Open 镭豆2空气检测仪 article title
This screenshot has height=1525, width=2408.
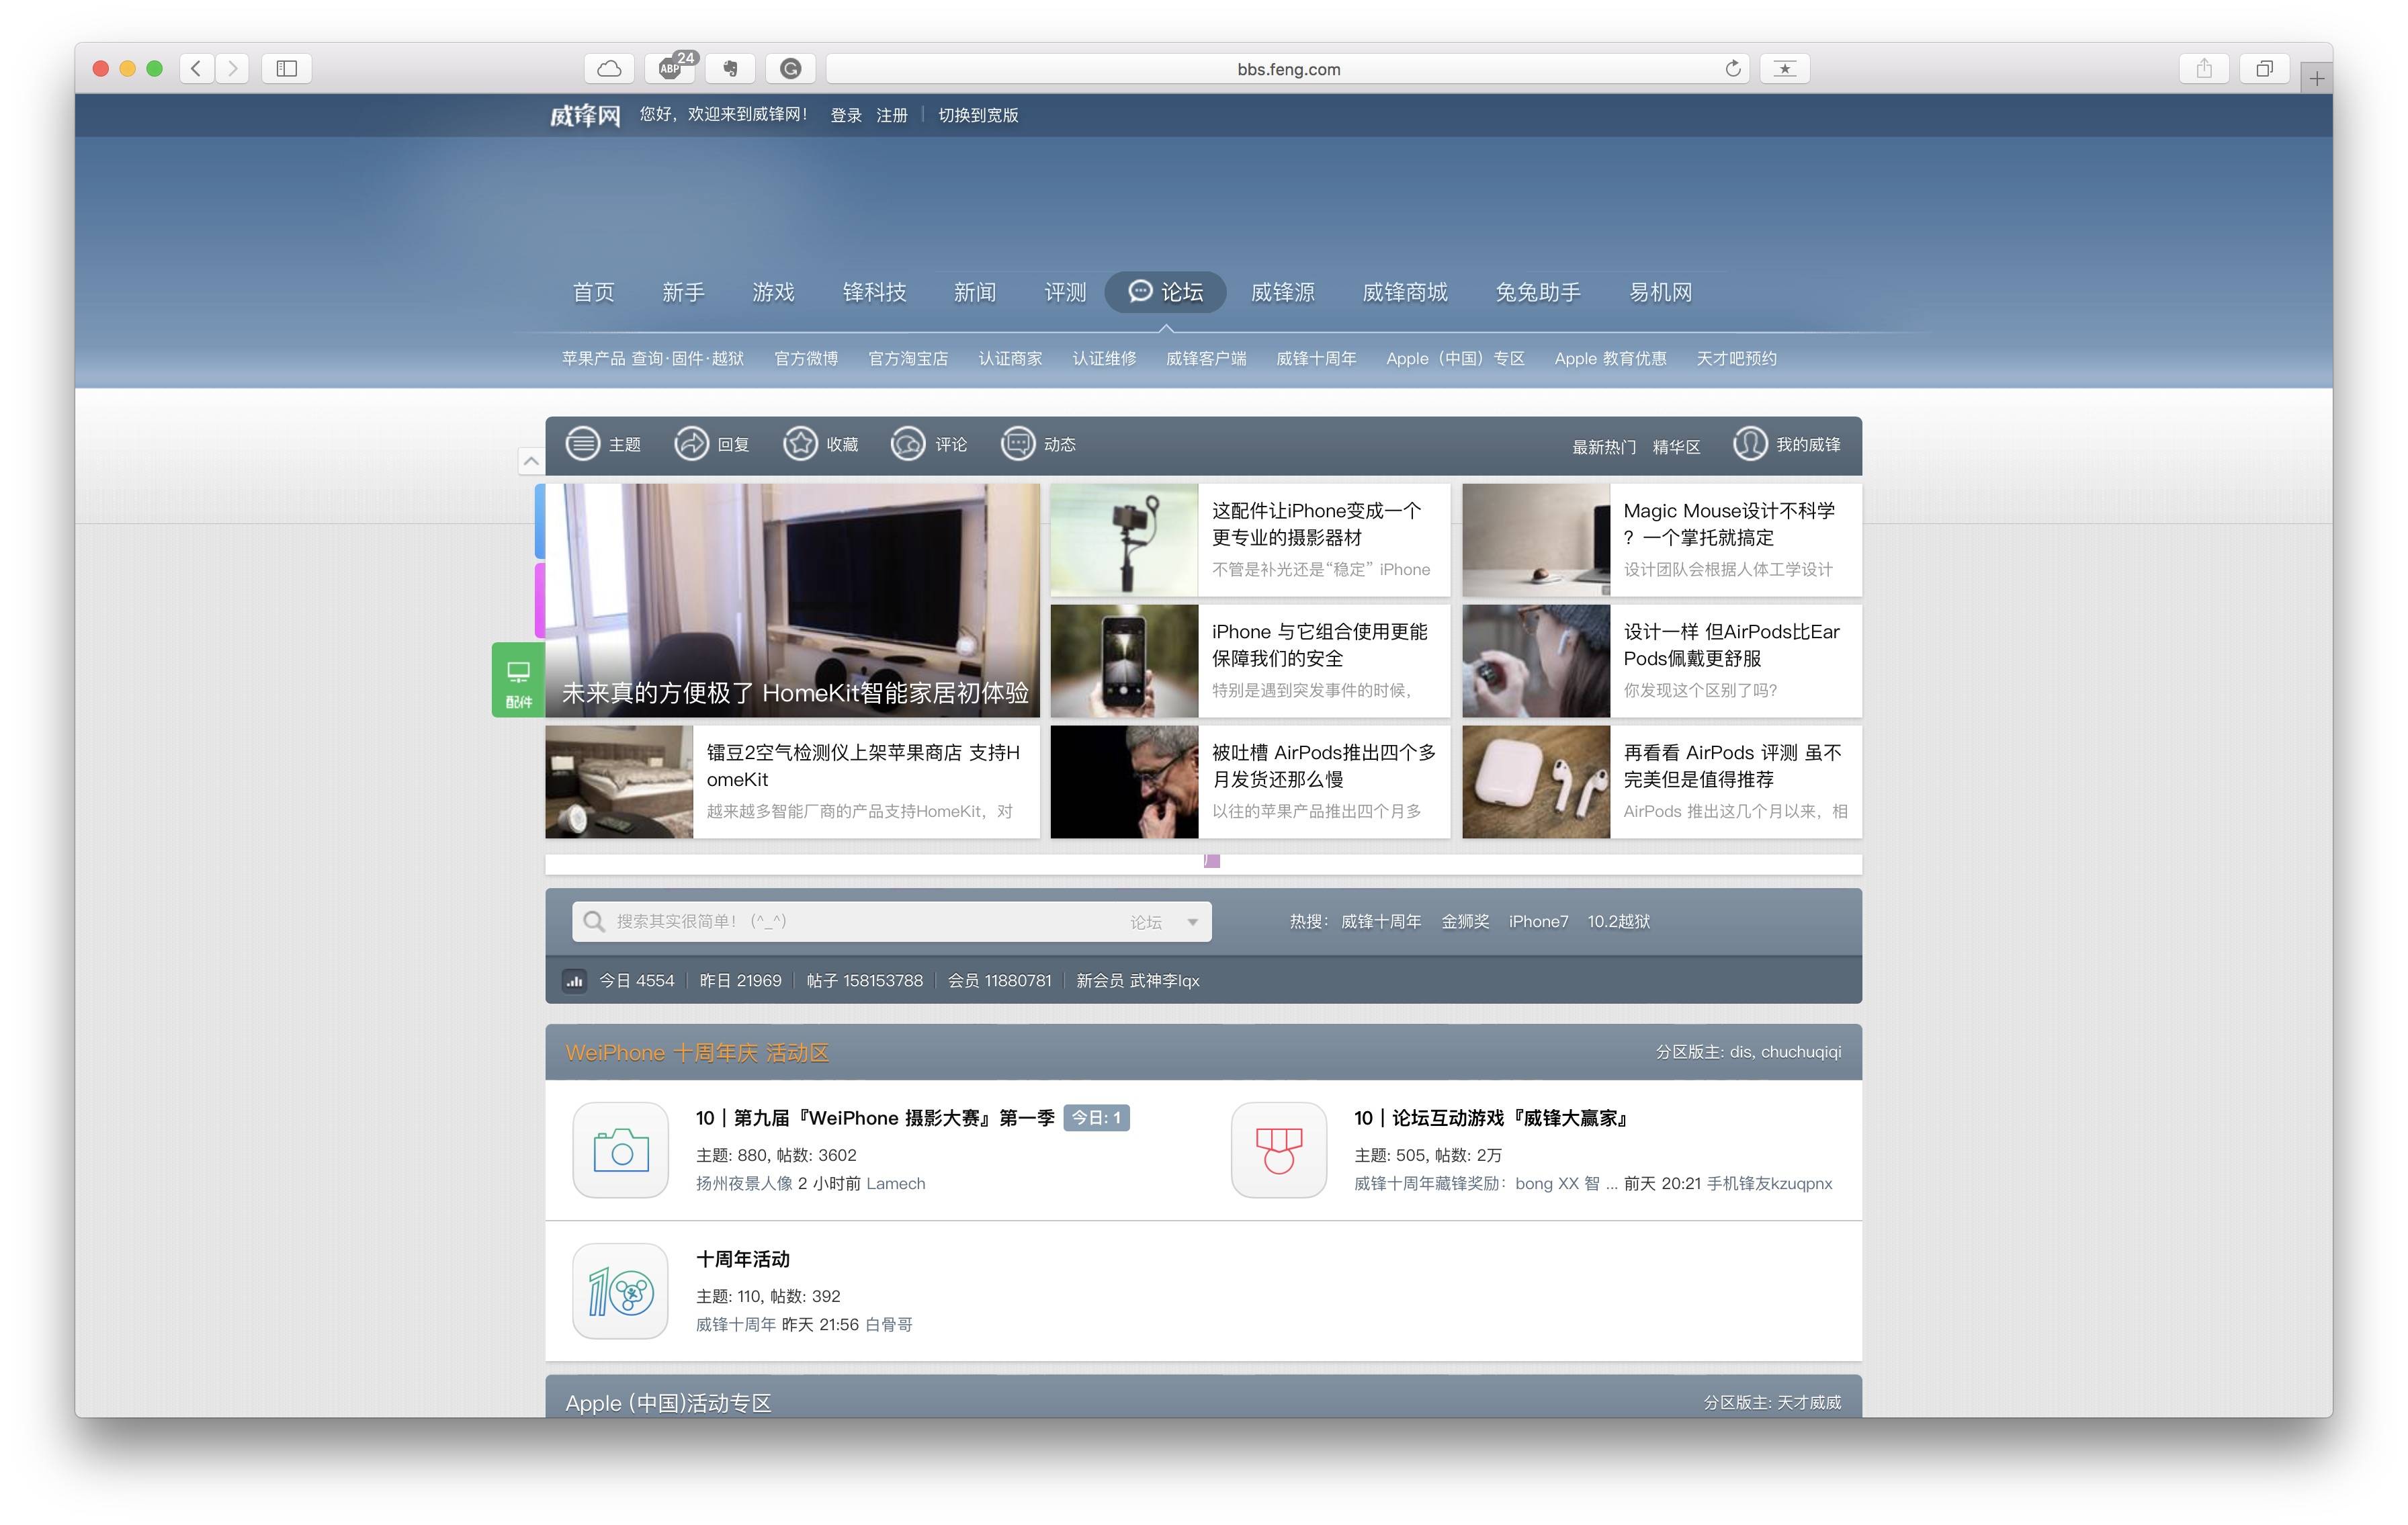tap(863, 766)
